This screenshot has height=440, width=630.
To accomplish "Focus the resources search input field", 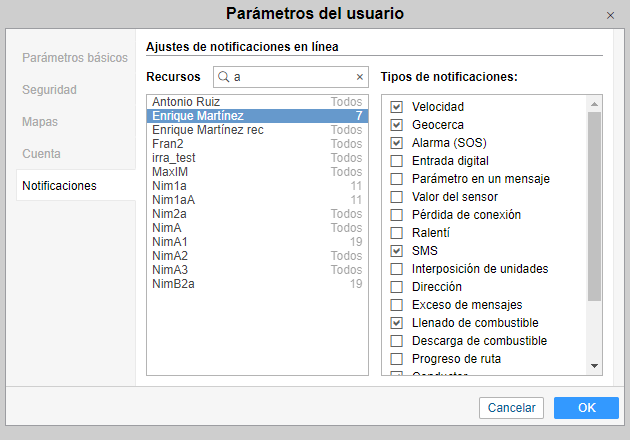I will (290, 77).
